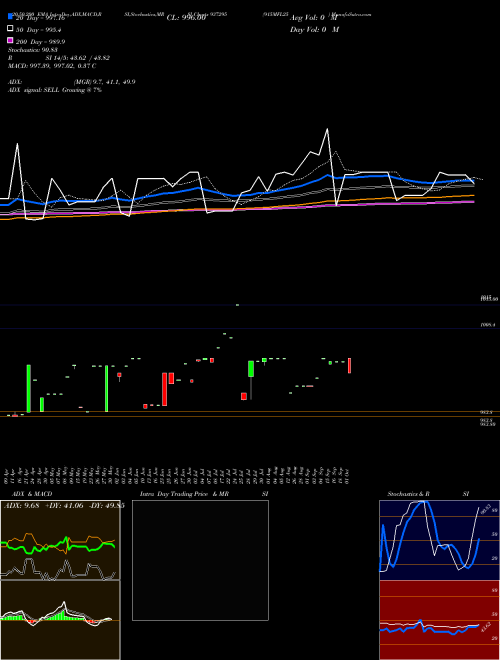Click the 'ADX & MACD' panel title
500x660 pixels.
click(x=32, y=494)
